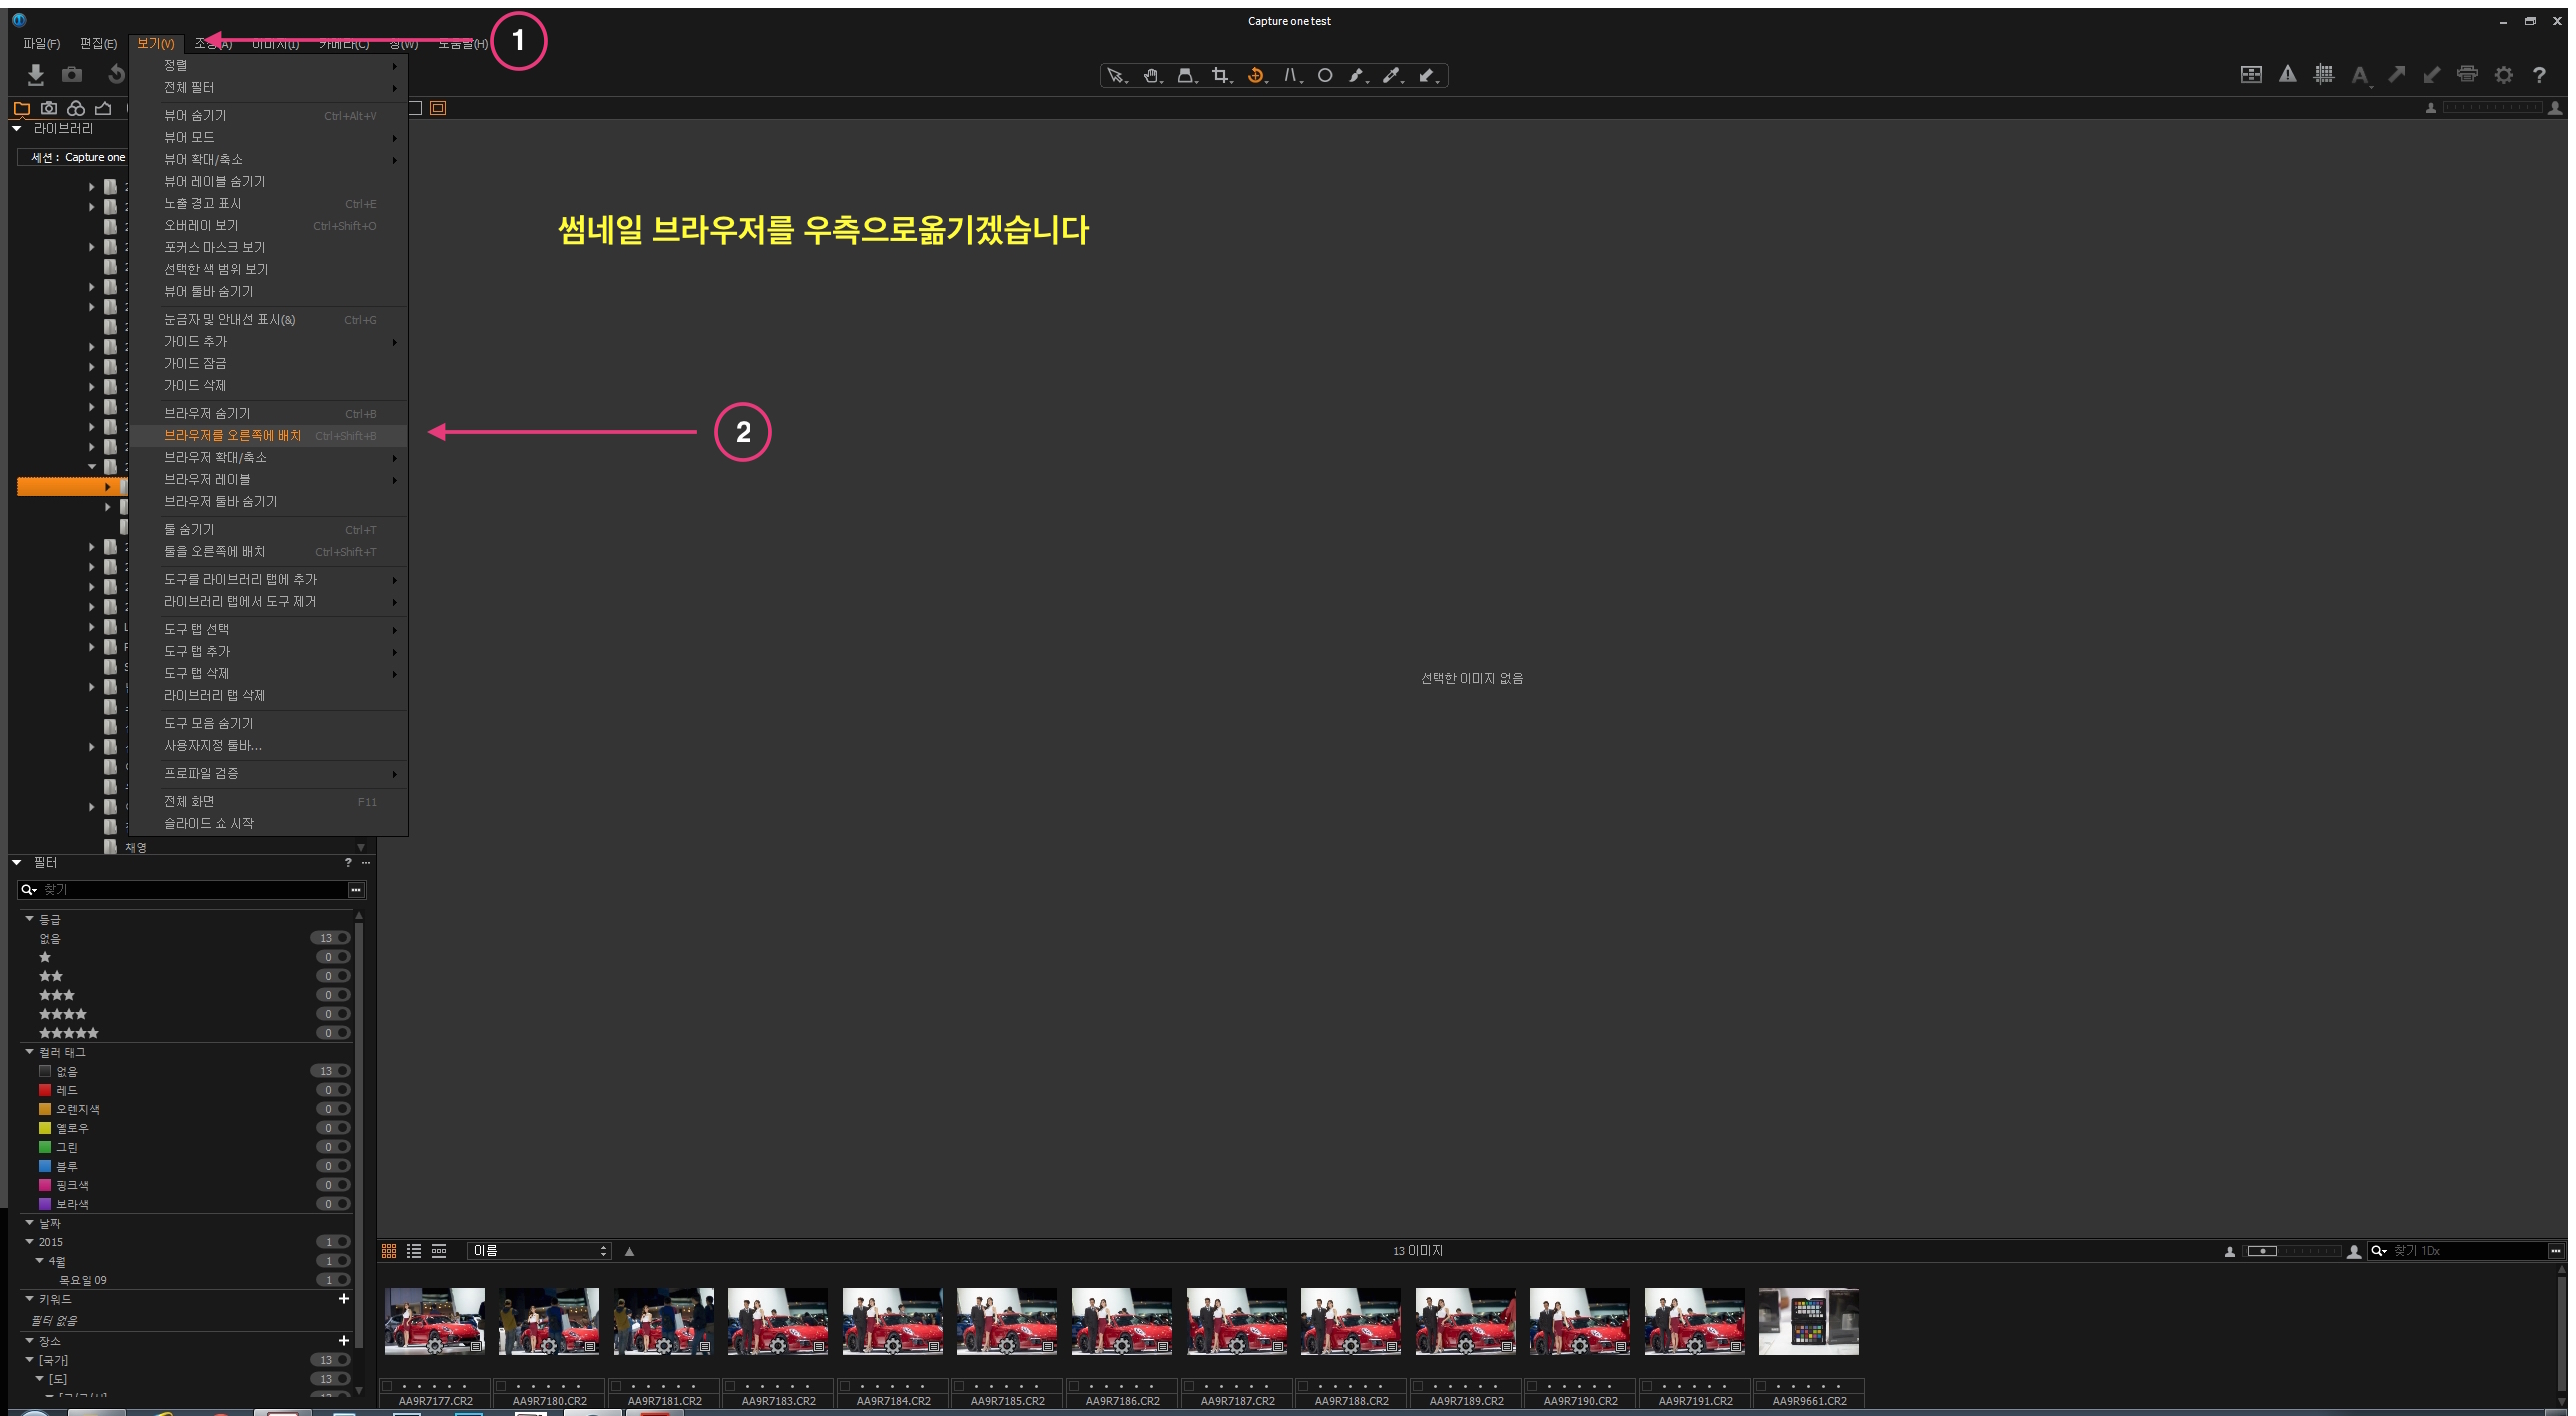
Task: Add keyword with plus button
Action: tap(344, 1299)
